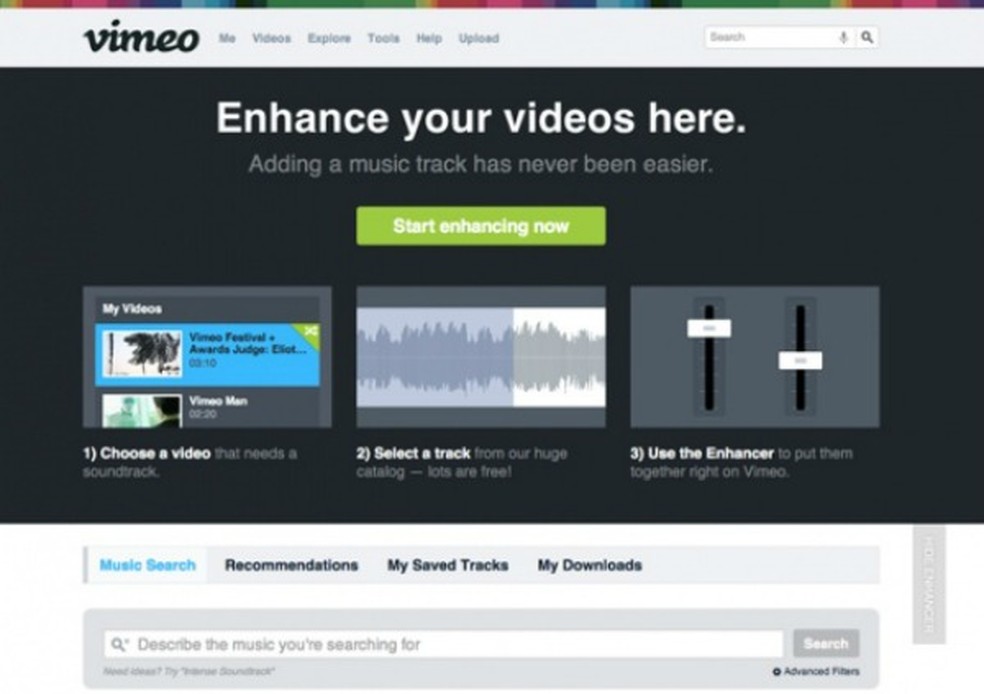This screenshot has height=694, width=984.
Task: Click the magnifier icon in music search field
Action: pyautogui.click(x=120, y=643)
